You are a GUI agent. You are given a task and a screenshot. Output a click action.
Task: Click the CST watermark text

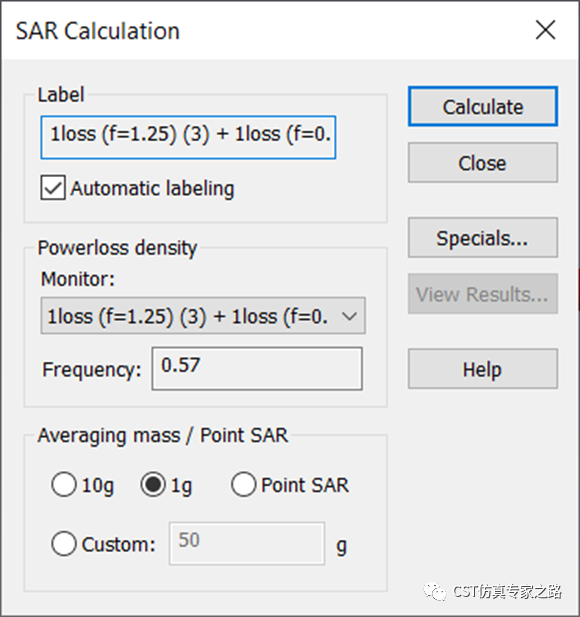pyautogui.click(x=507, y=591)
